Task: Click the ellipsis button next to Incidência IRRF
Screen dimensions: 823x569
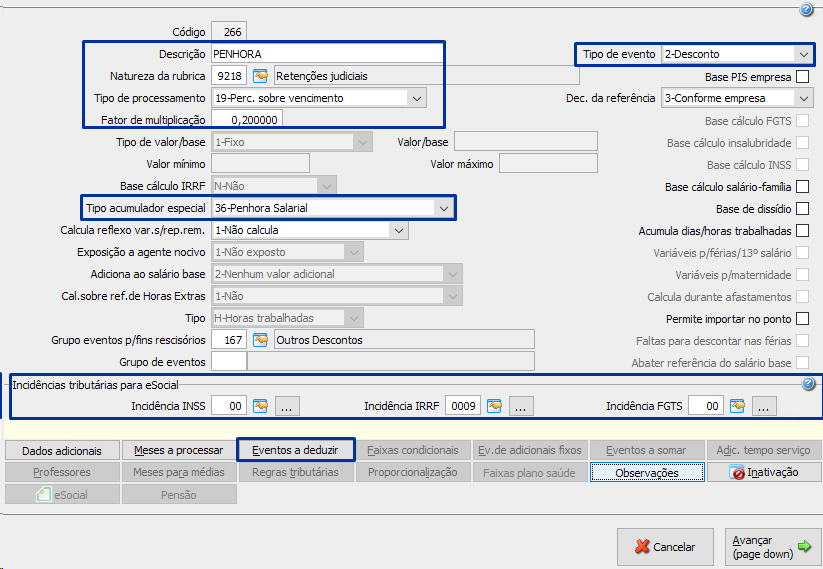Action: [x=521, y=406]
